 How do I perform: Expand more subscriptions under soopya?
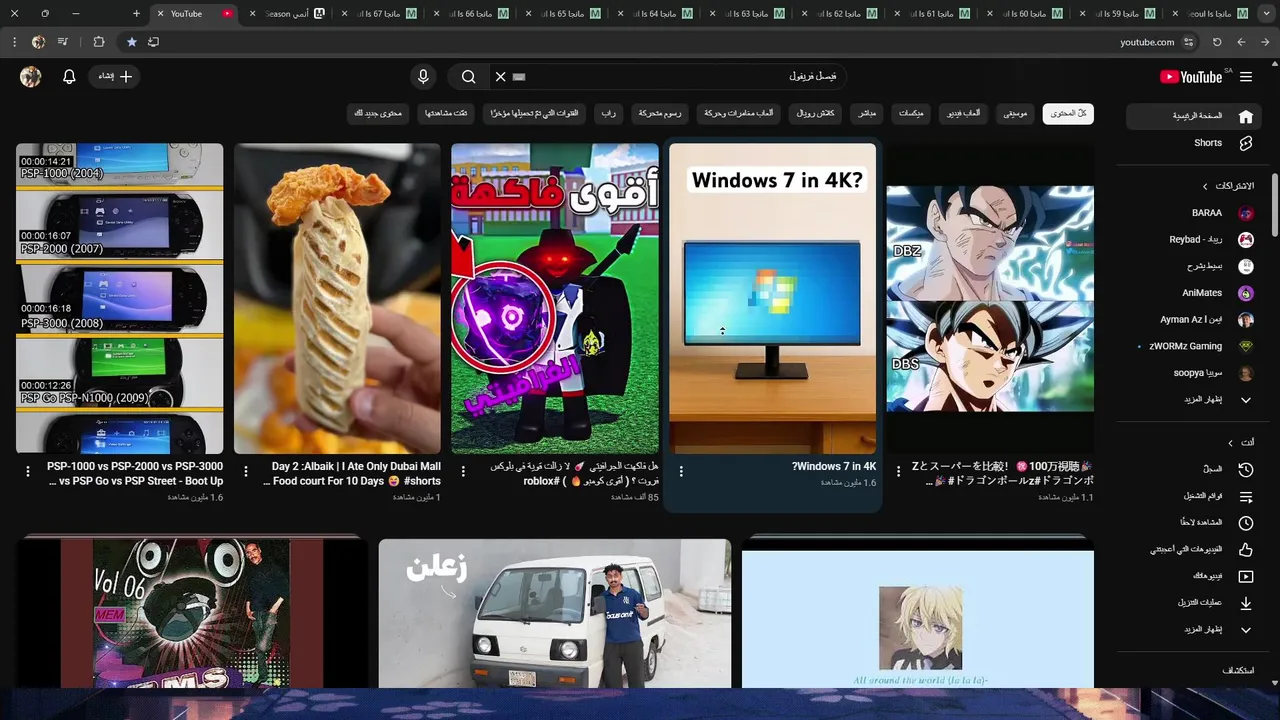(x=1192, y=400)
